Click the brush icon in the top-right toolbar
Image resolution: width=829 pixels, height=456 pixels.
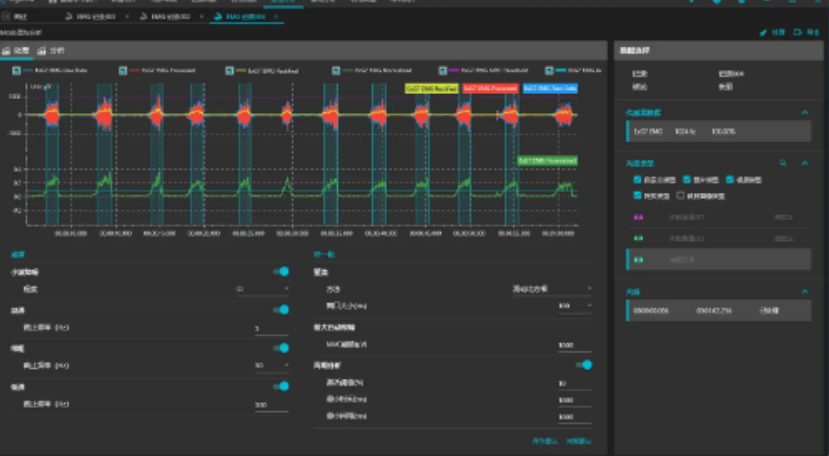(x=765, y=33)
